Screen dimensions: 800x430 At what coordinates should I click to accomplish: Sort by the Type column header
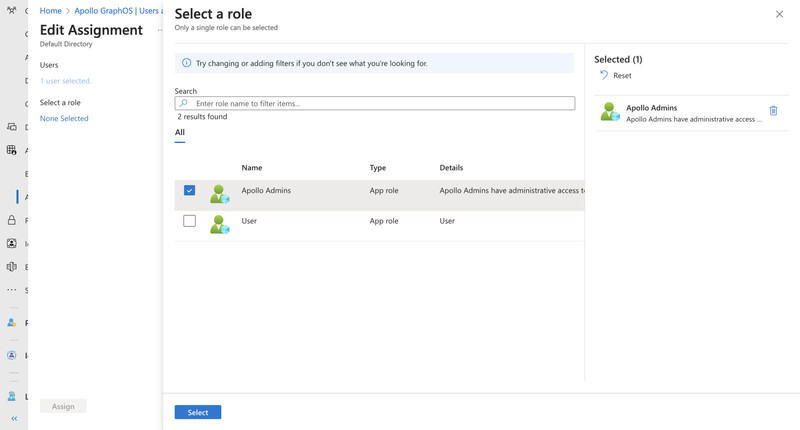point(378,168)
